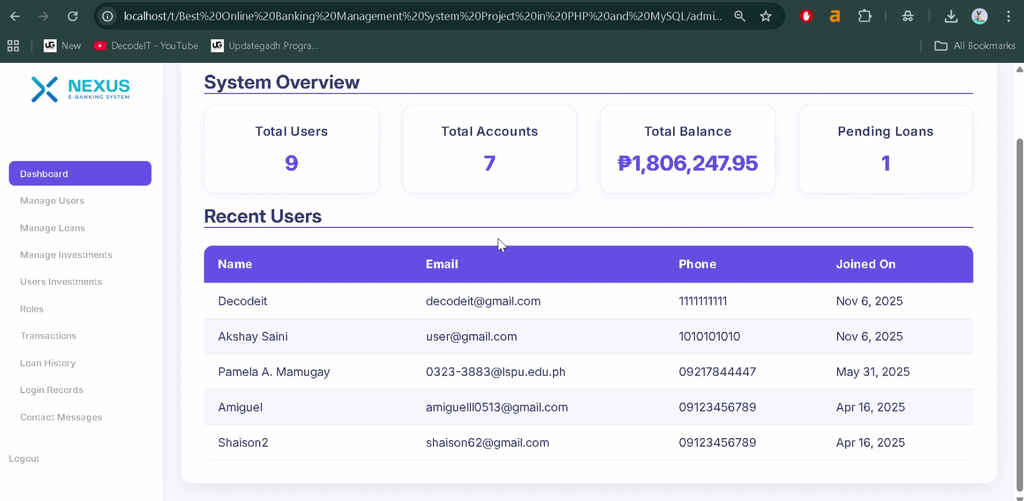Open Users Investments in the sidebar
The width and height of the screenshot is (1024, 501).
(x=61, y=282)
